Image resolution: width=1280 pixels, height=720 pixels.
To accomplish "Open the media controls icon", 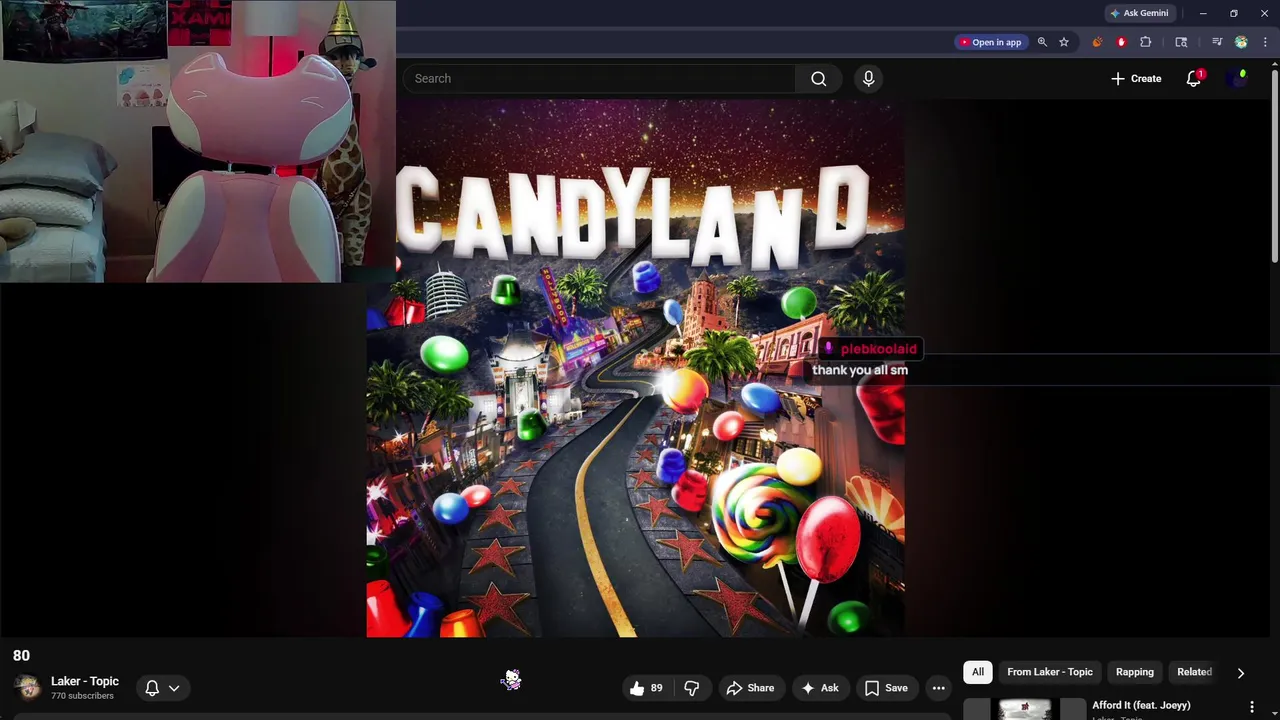I will (1216, 42).
